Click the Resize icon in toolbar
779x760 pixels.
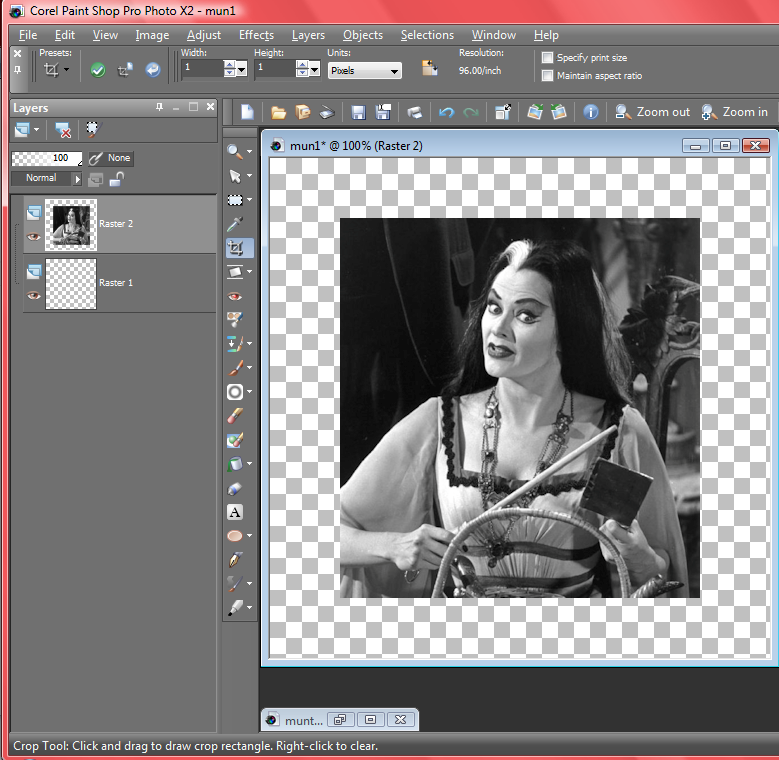tap(502, 112)
